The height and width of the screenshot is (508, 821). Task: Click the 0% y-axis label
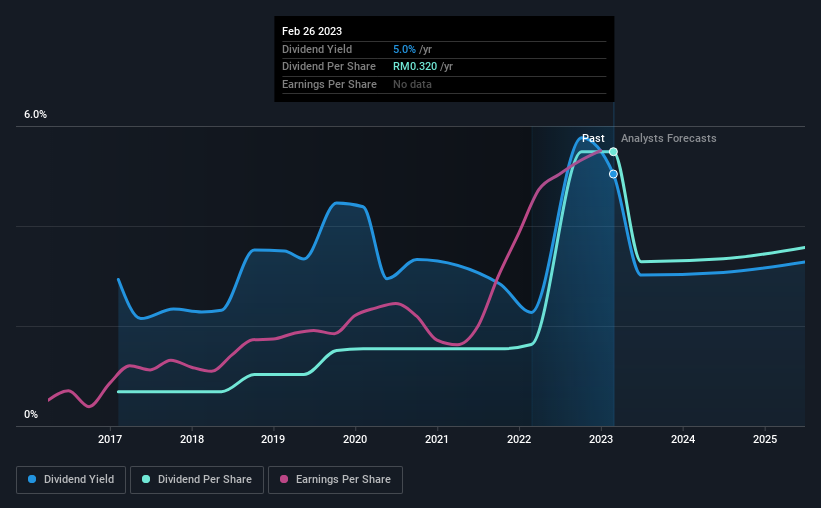click(31, 414)
